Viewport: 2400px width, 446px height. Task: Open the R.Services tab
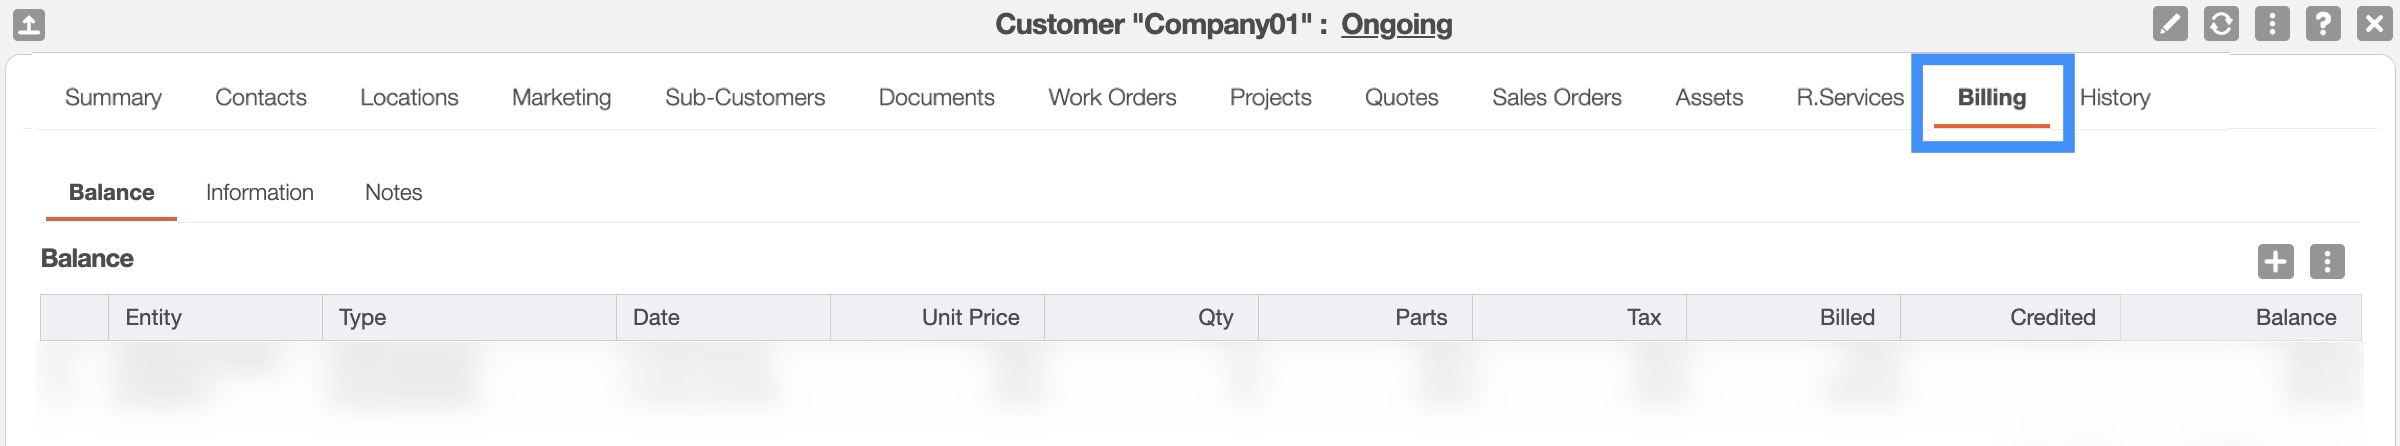click(x=1850, y=97)
